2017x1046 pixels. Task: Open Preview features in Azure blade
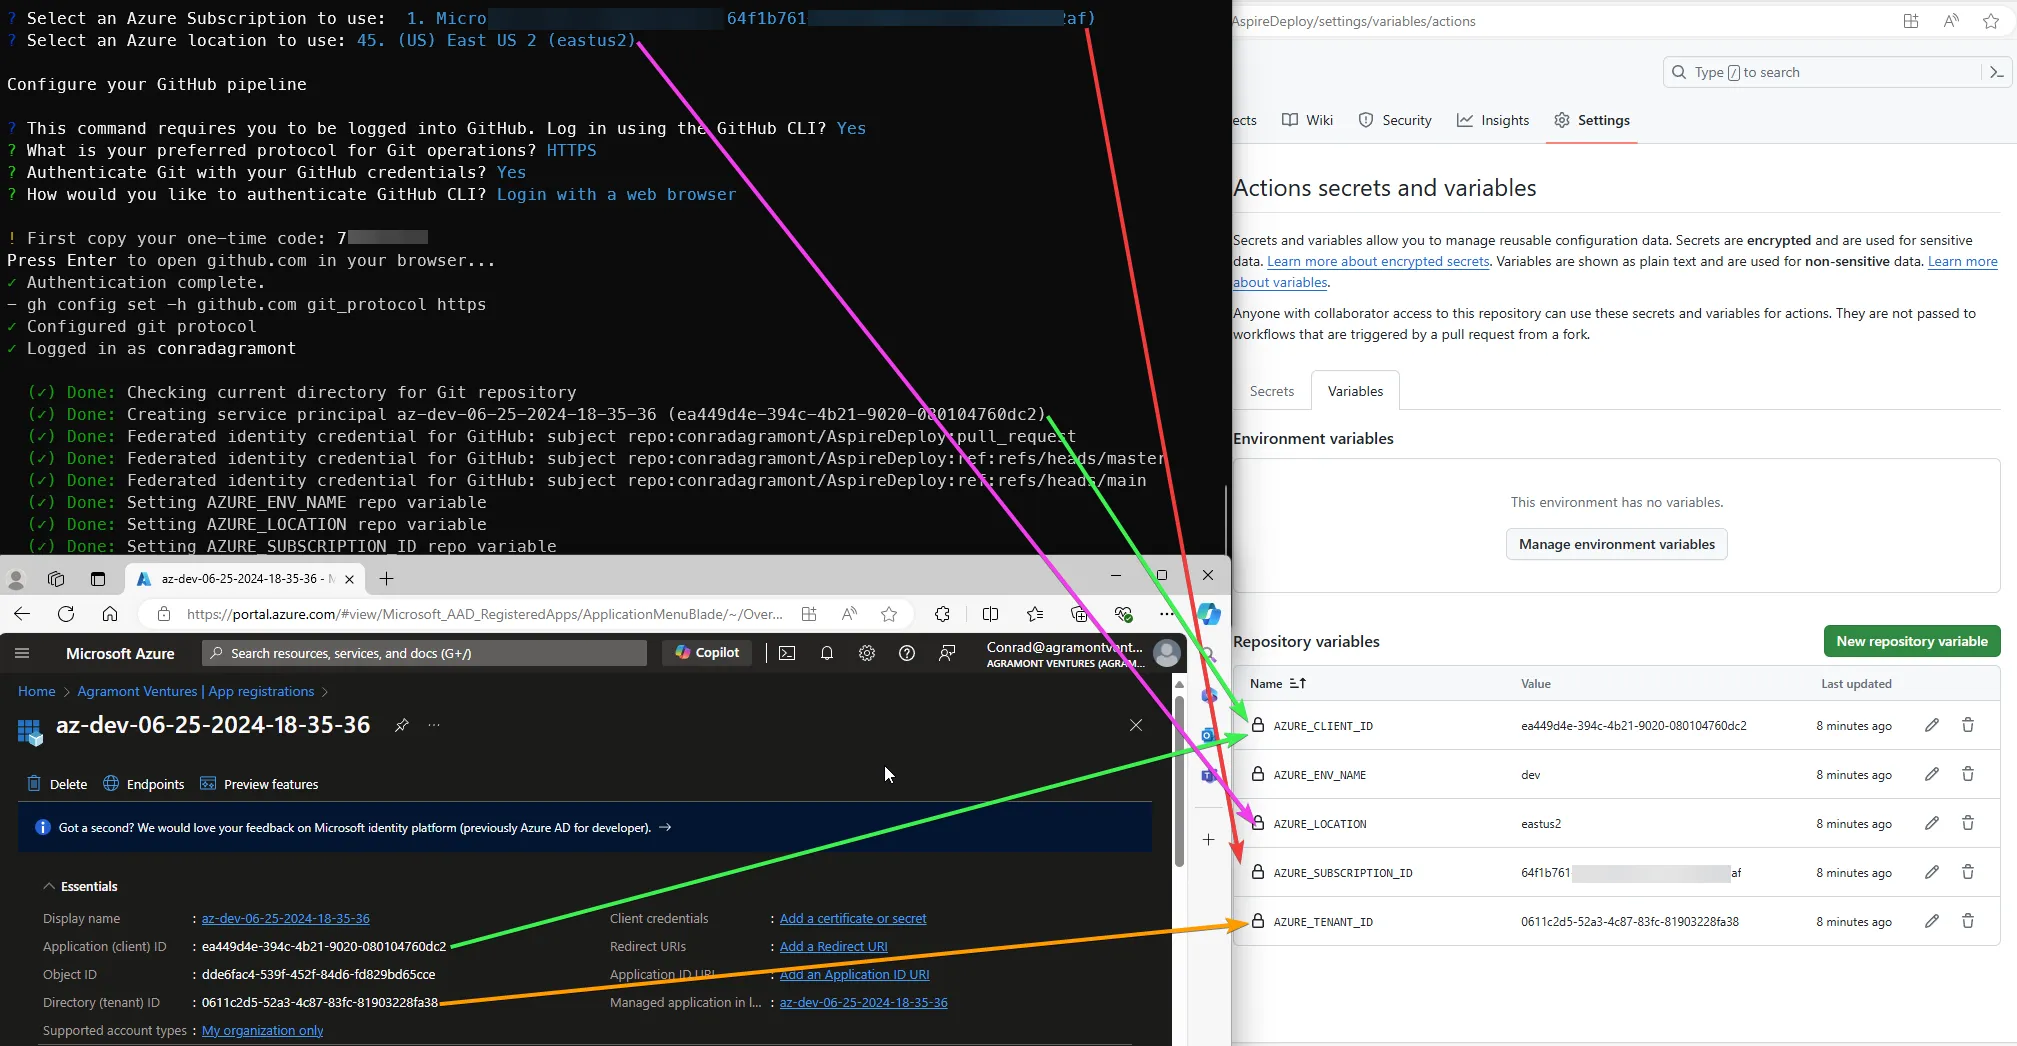coord(259,784)
